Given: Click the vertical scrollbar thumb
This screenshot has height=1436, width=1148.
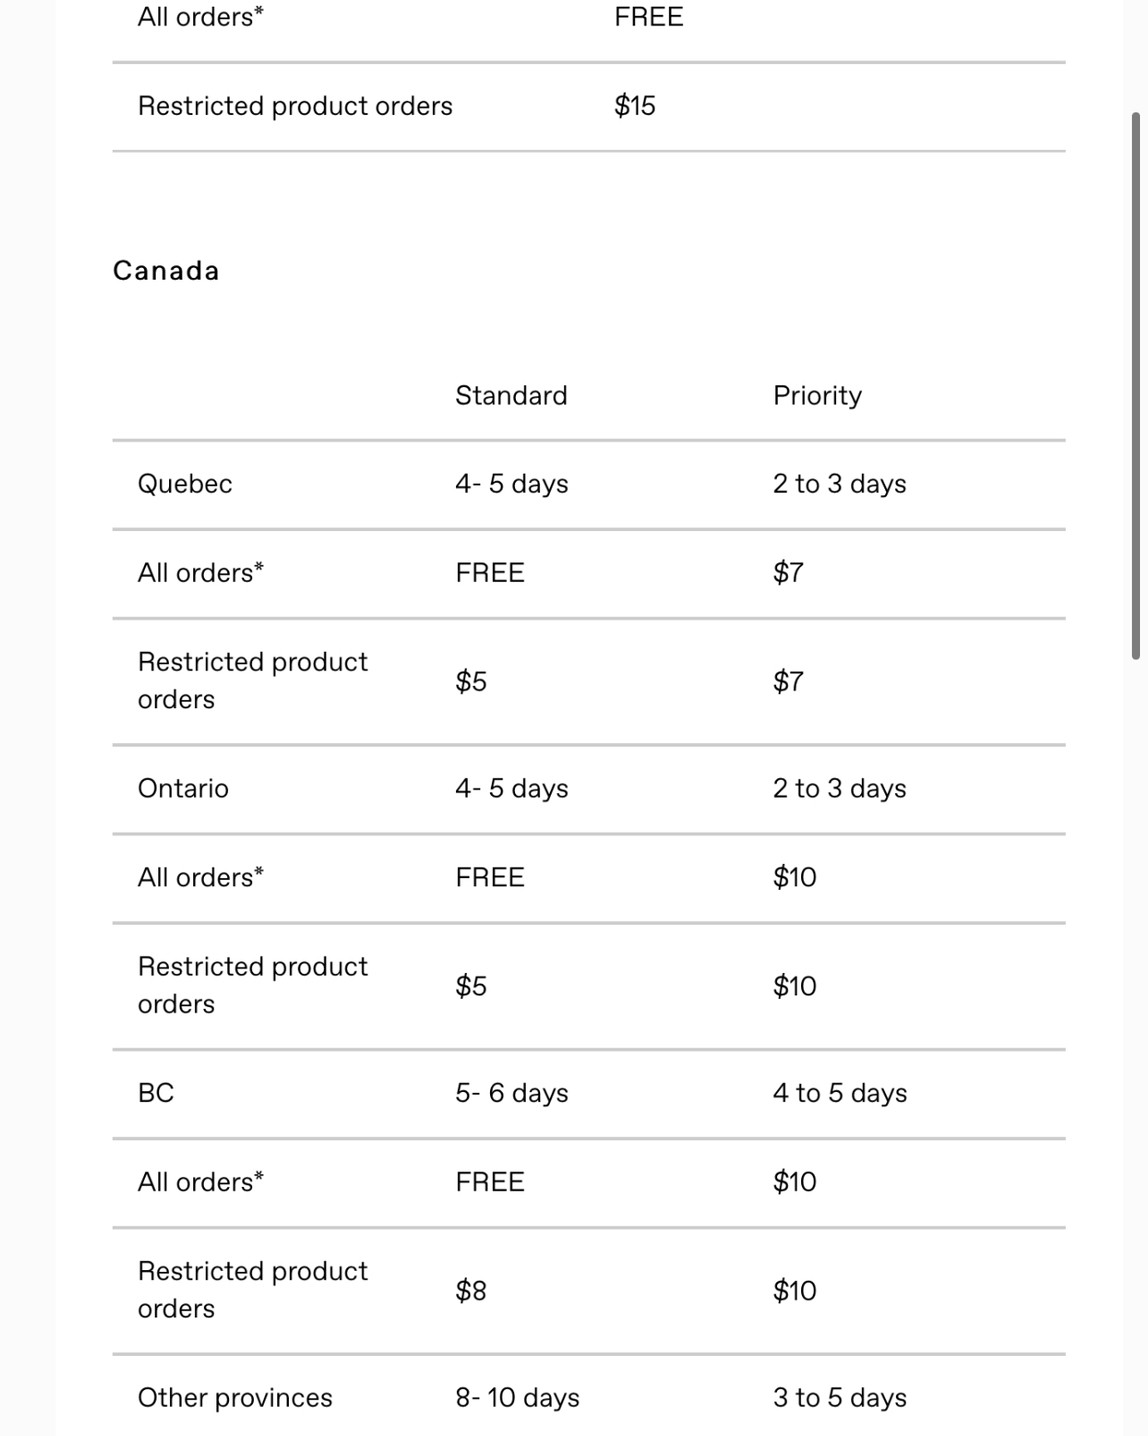Looking at the screenshot, I should 1136,385.
